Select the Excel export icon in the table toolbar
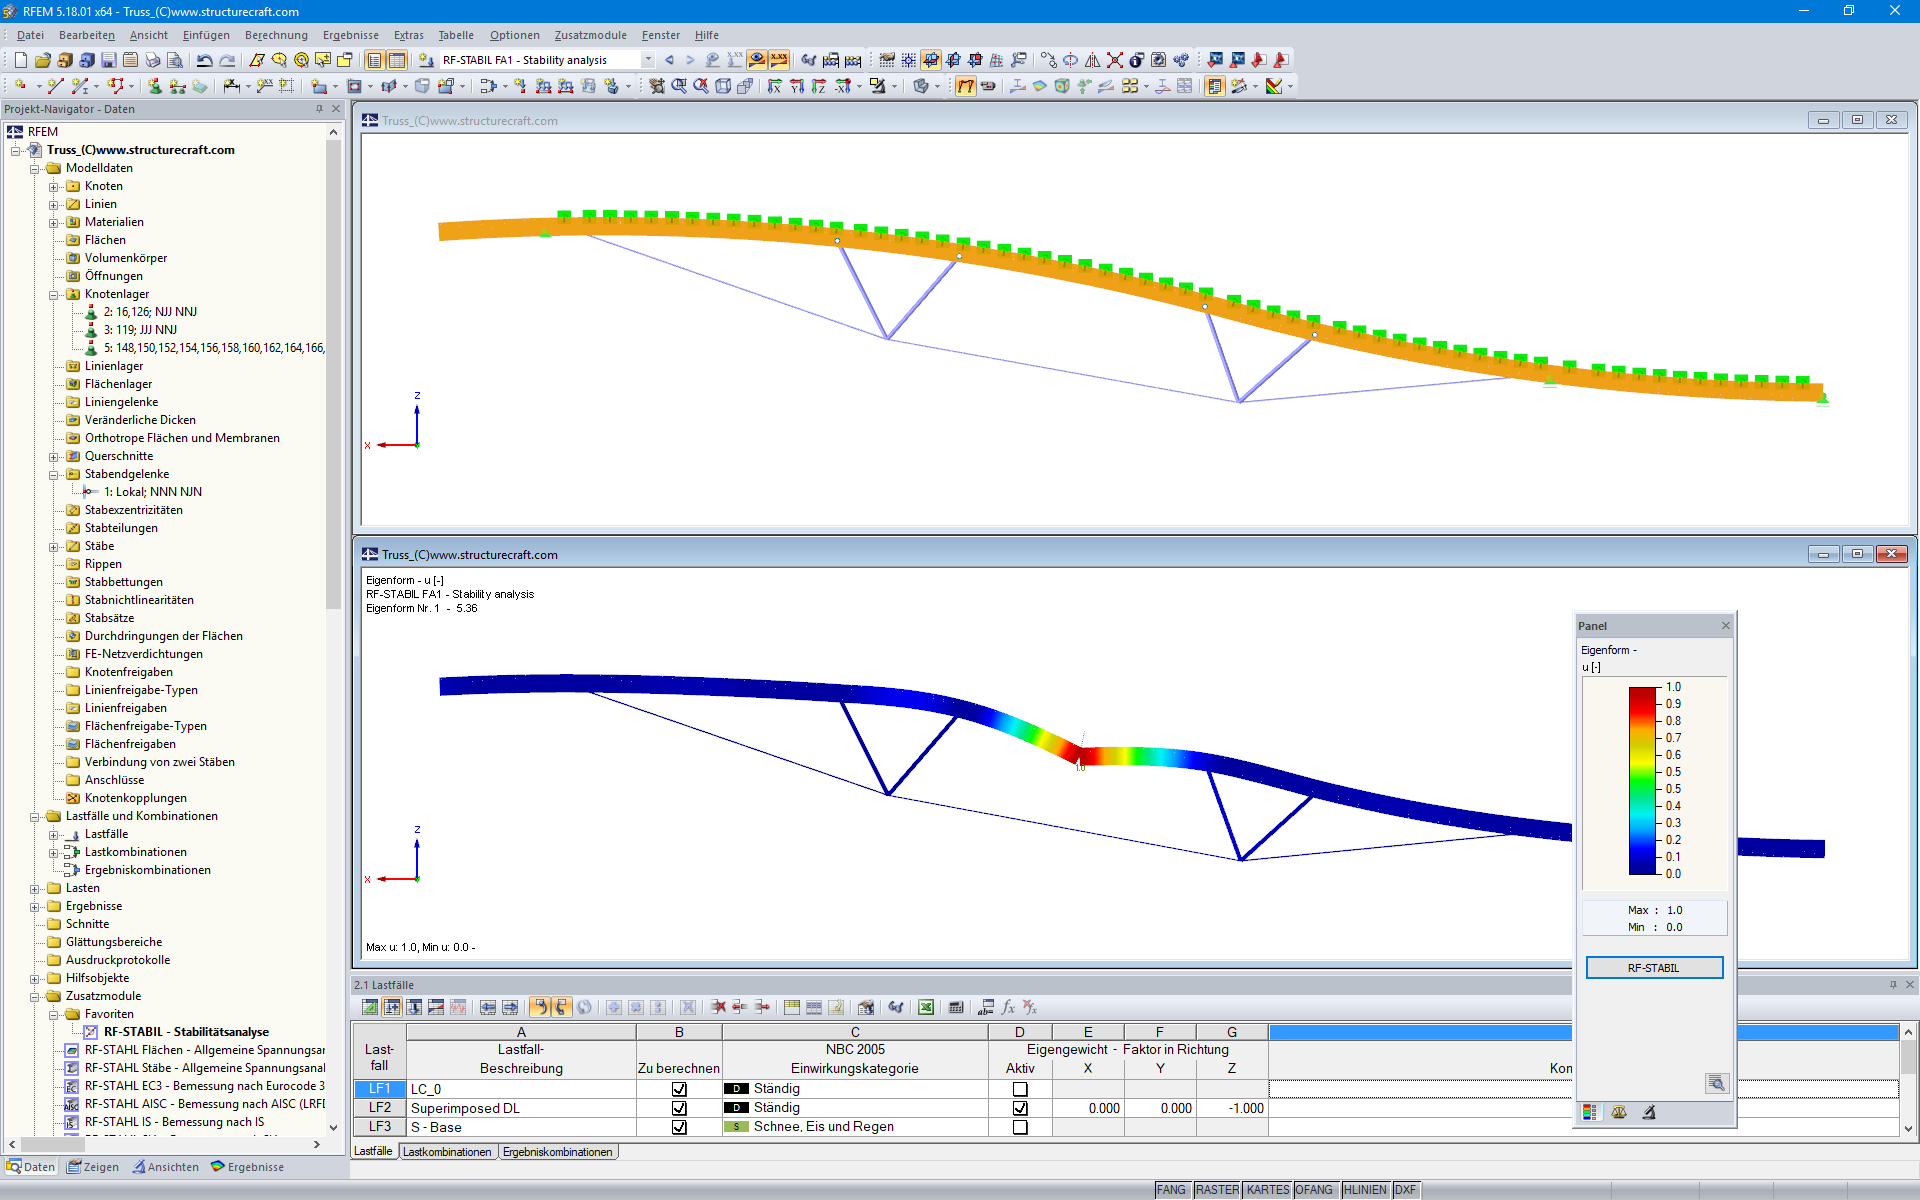 coord(926,1007)
